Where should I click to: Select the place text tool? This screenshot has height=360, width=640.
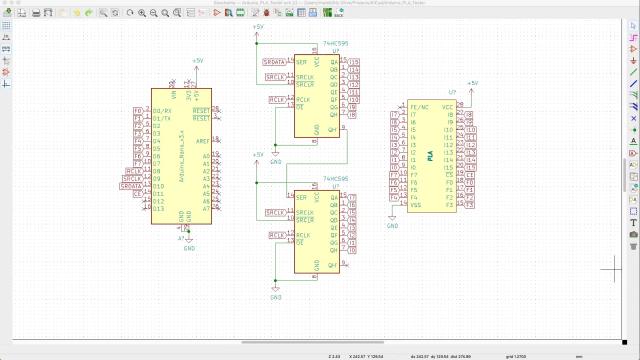pos(633,223)
